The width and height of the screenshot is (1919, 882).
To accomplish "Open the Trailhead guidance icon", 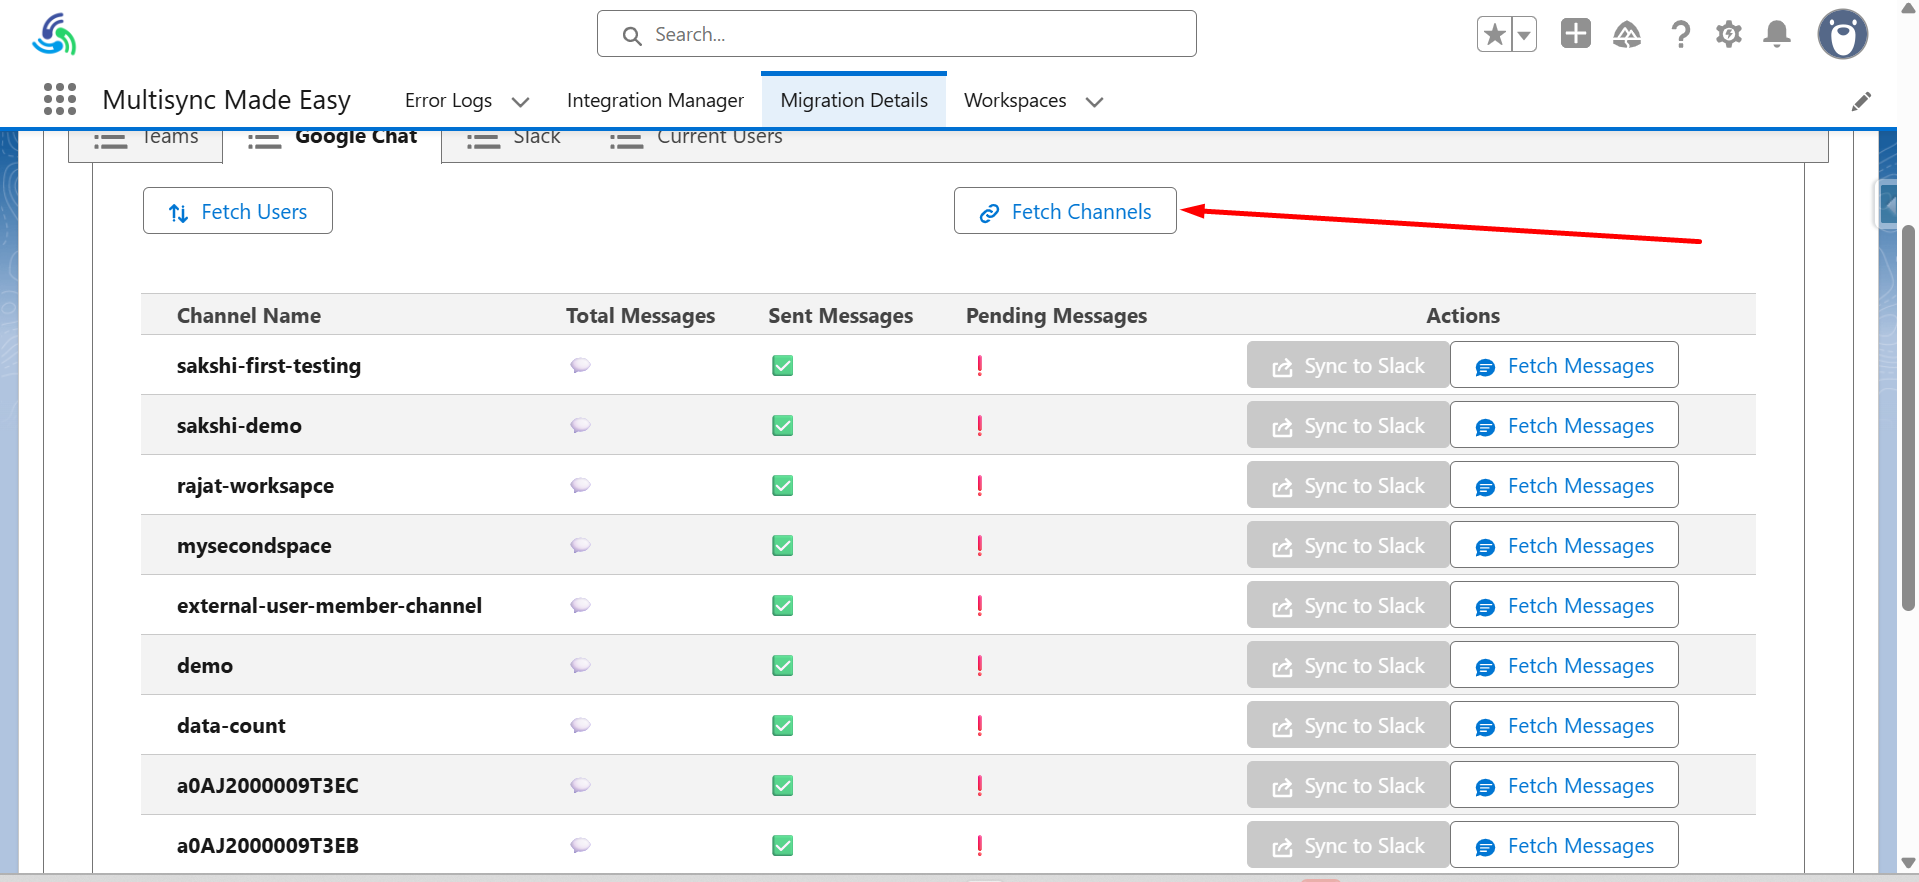I will pos(1627,35).
